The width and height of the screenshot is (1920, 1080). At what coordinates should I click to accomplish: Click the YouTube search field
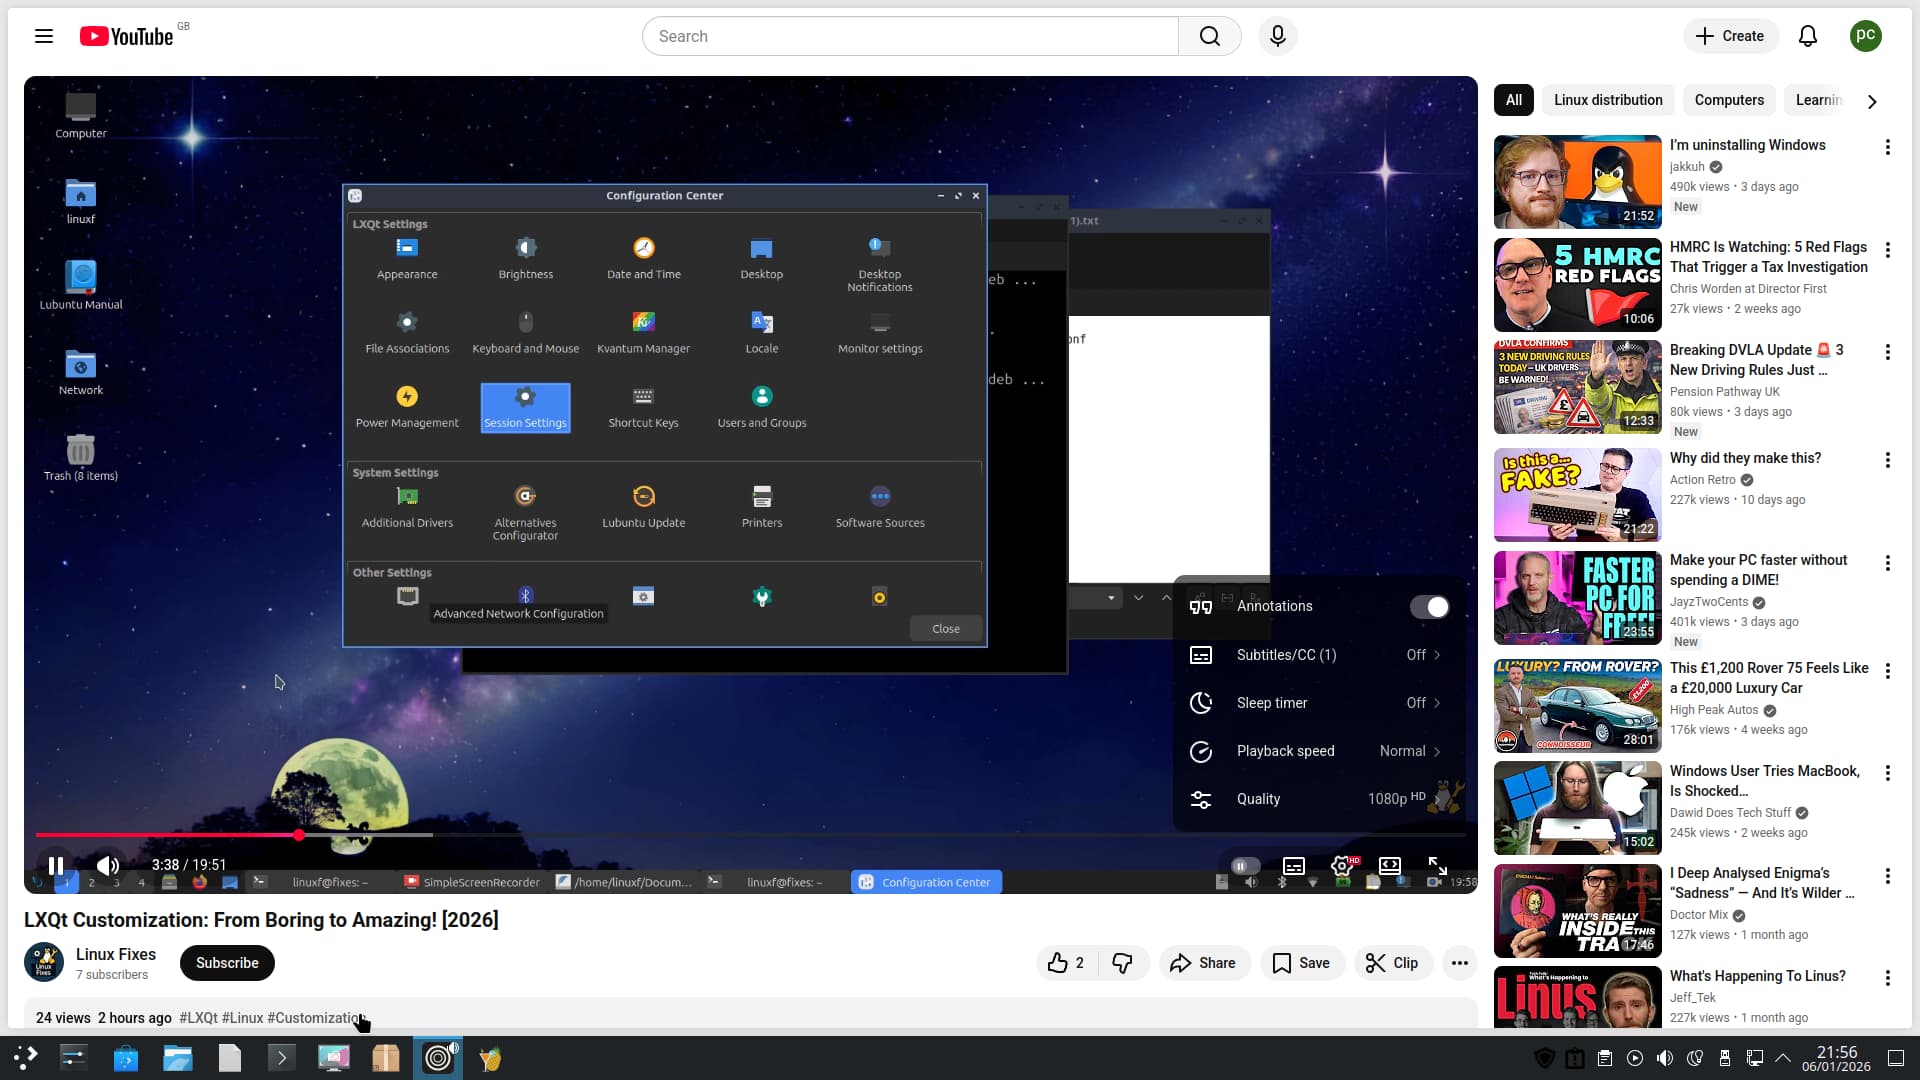(x=910, y=36)
